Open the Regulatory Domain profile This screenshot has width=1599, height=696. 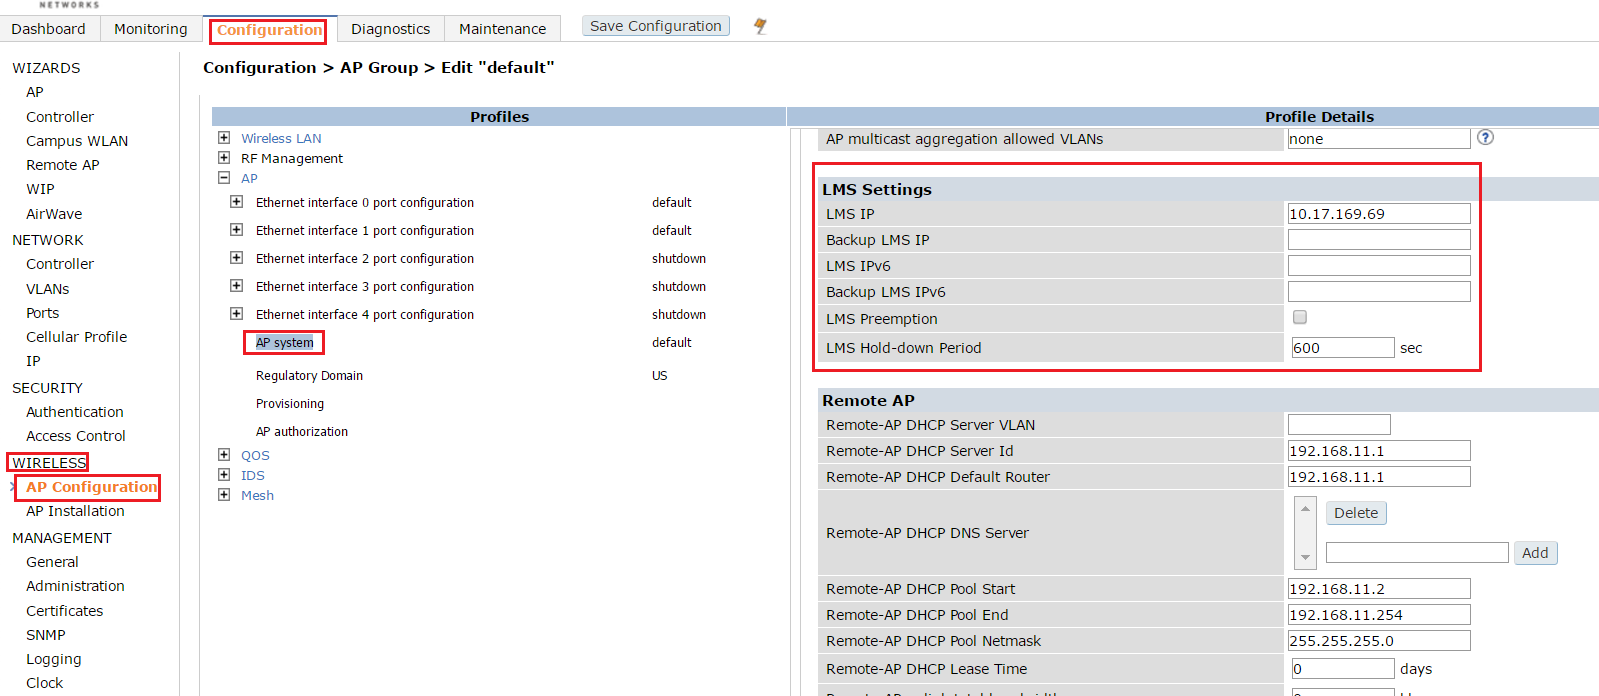tap(309, 376)
